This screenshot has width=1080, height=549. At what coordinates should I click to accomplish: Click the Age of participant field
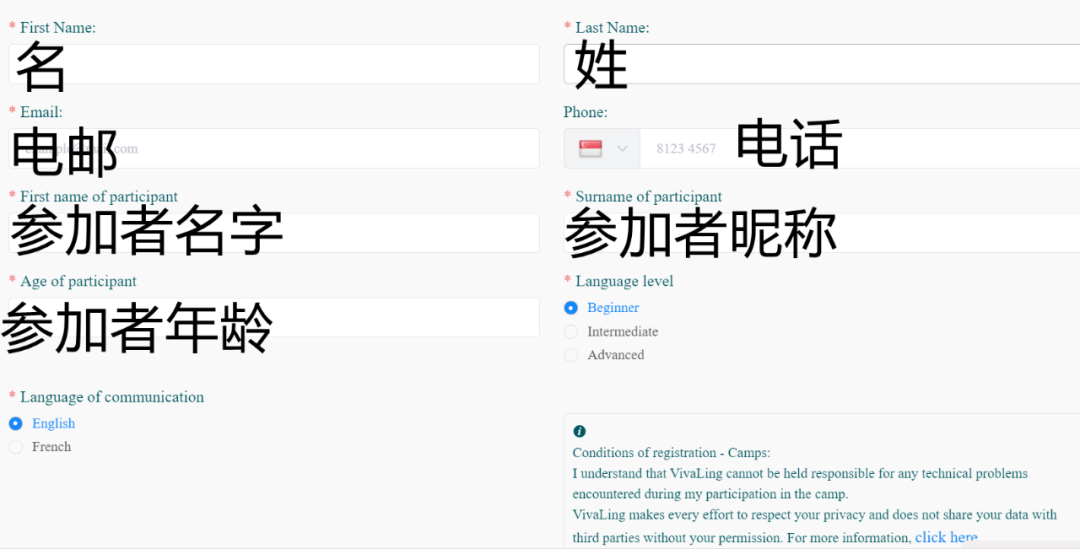[x=273, y=318]
